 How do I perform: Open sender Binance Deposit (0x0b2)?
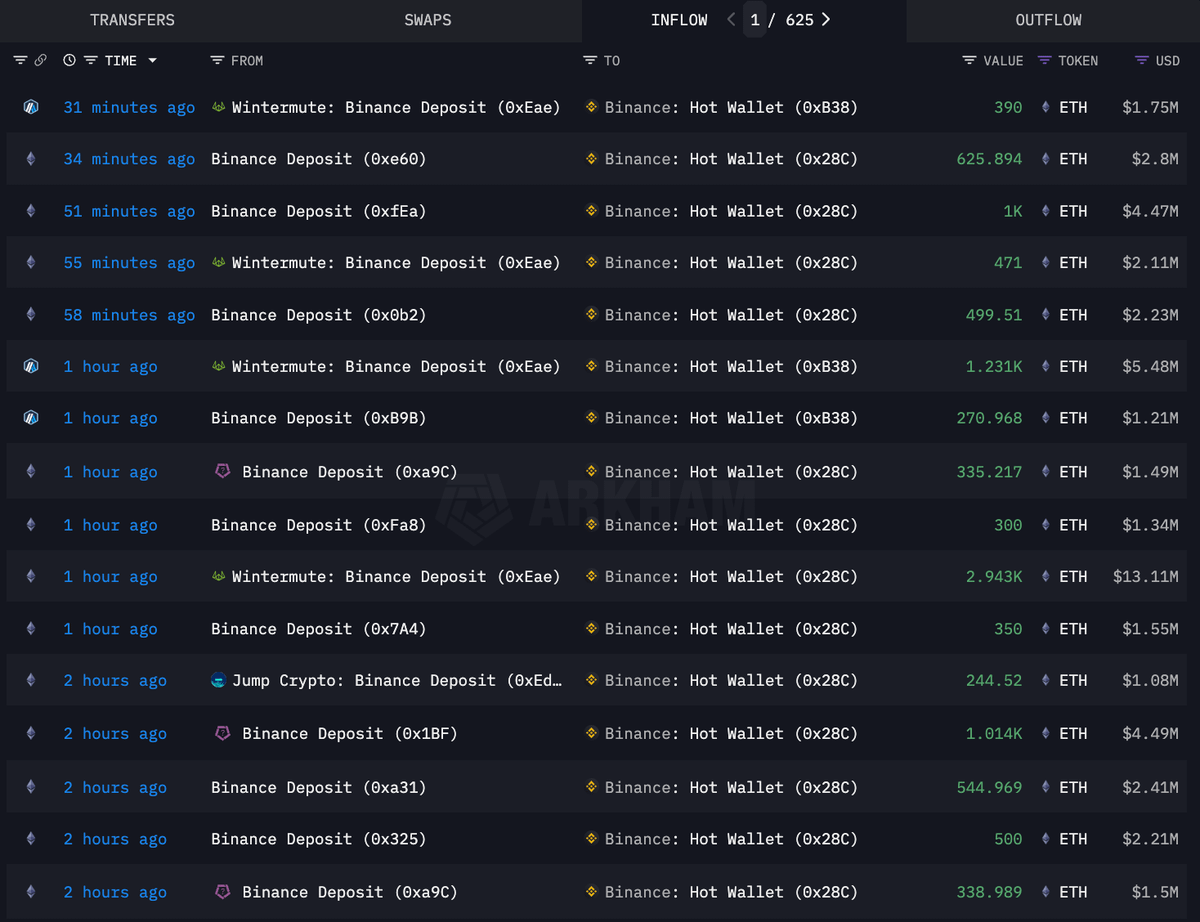pyautogui.click(x=319, y=315)
